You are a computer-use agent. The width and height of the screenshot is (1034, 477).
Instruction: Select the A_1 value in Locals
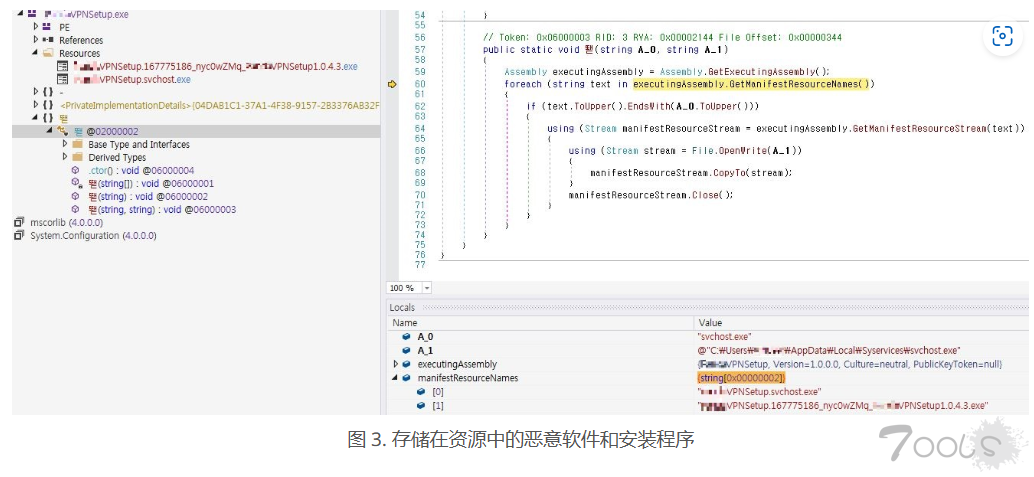coord(828,351)
